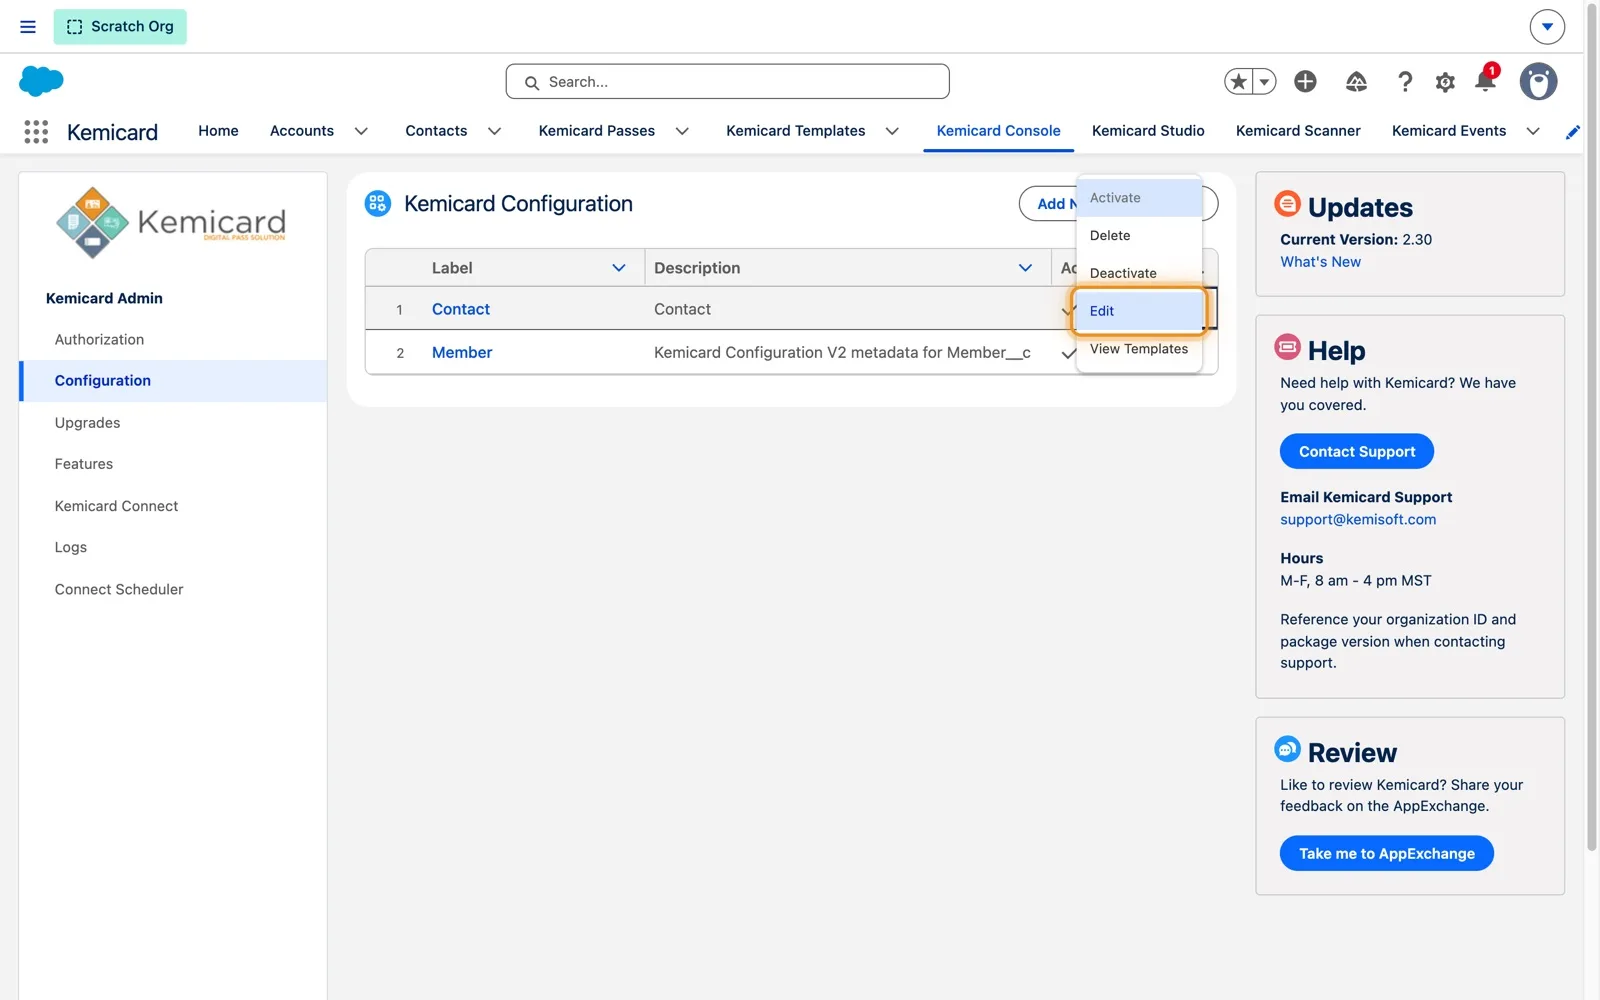Choose Edit from the row action menu
Viewport: 1600px width, 1000px height.
[1139, 311]
